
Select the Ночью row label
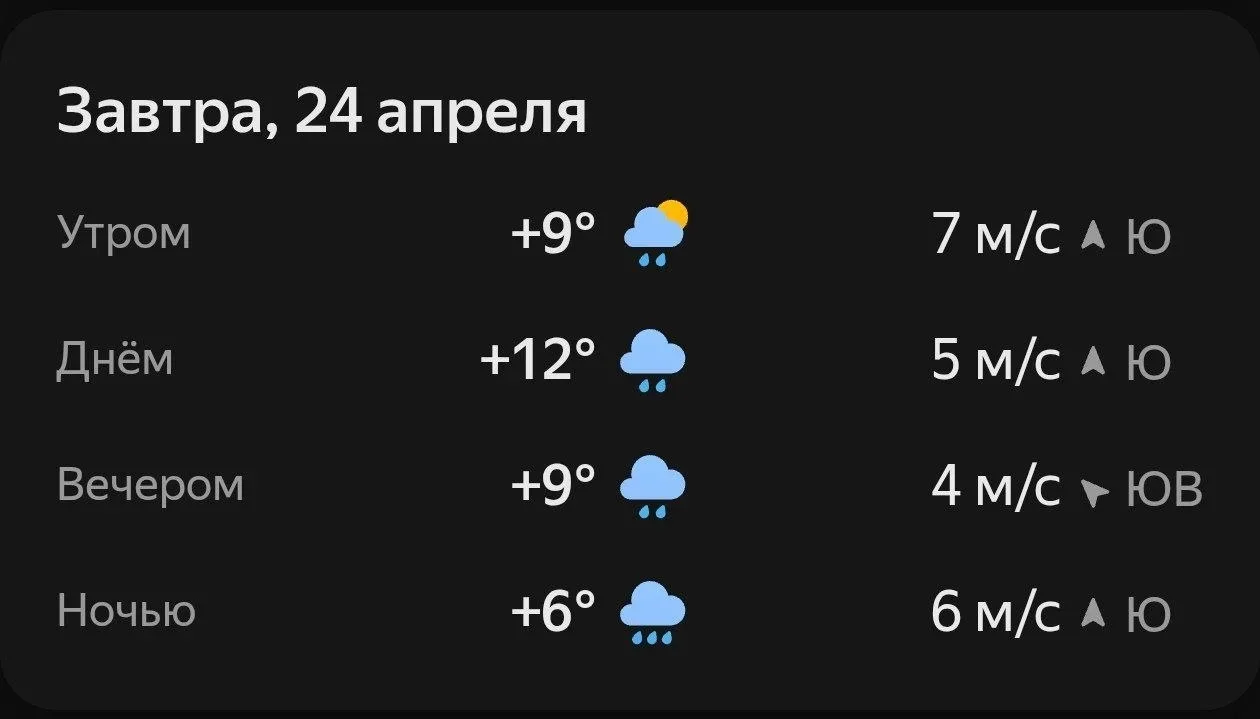[127, 610]
